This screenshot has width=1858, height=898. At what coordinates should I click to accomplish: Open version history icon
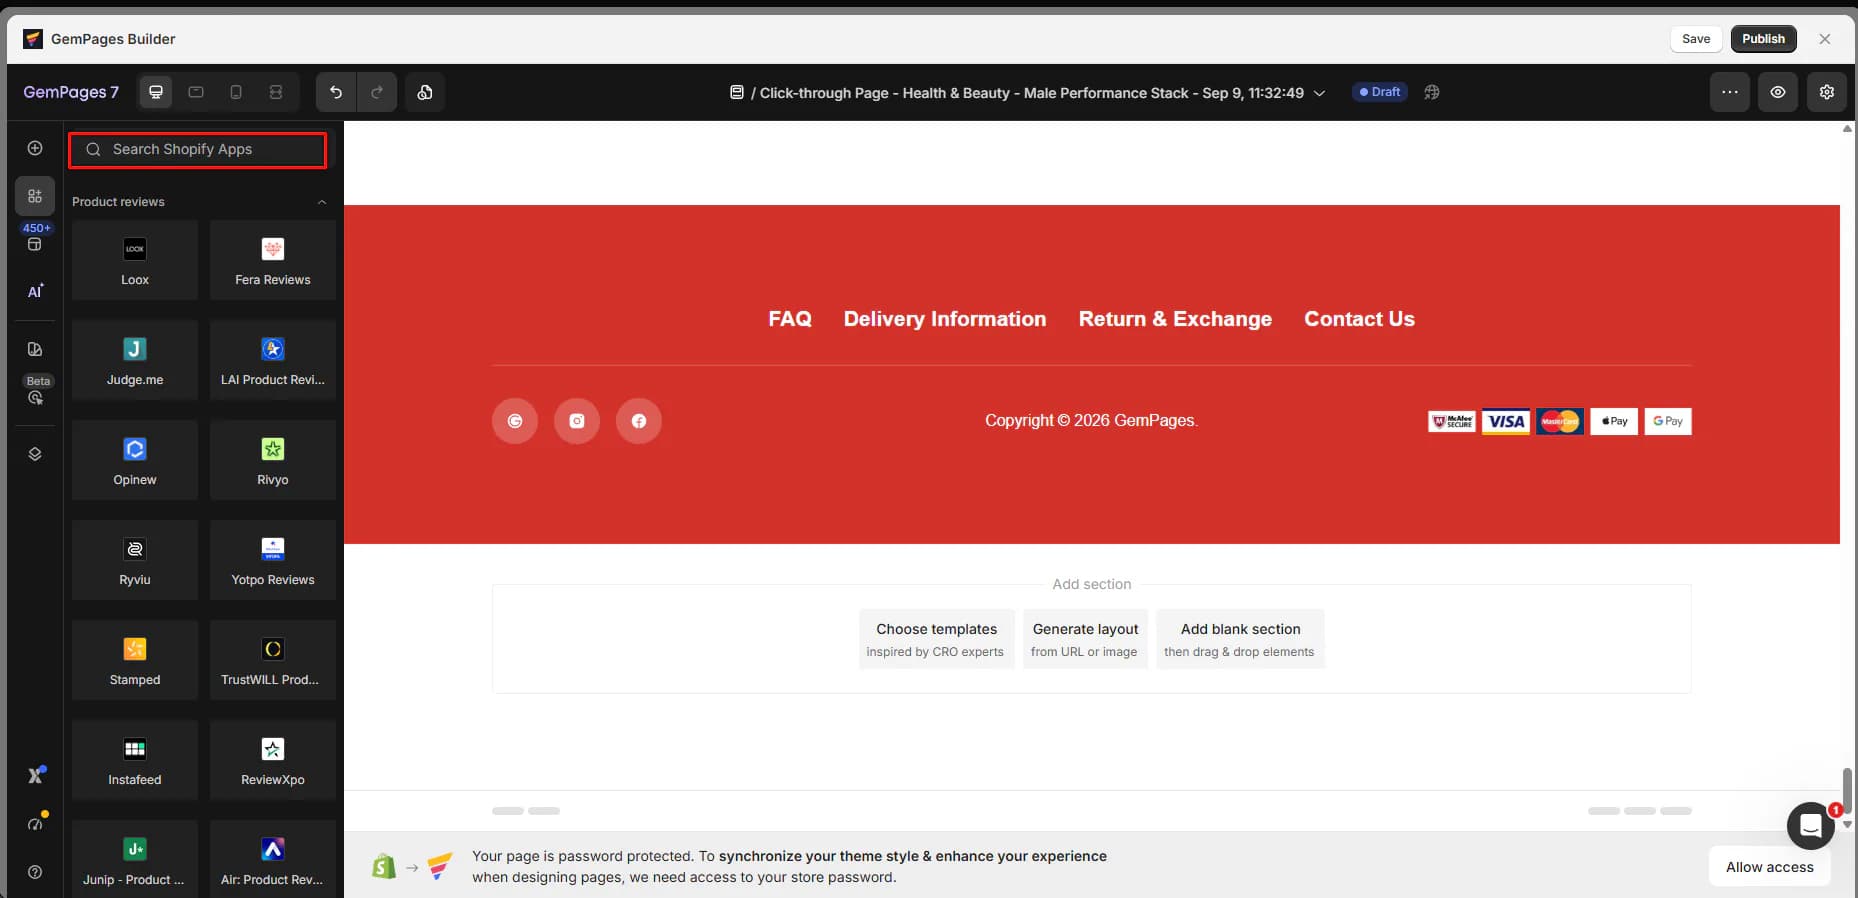(425, 92)
